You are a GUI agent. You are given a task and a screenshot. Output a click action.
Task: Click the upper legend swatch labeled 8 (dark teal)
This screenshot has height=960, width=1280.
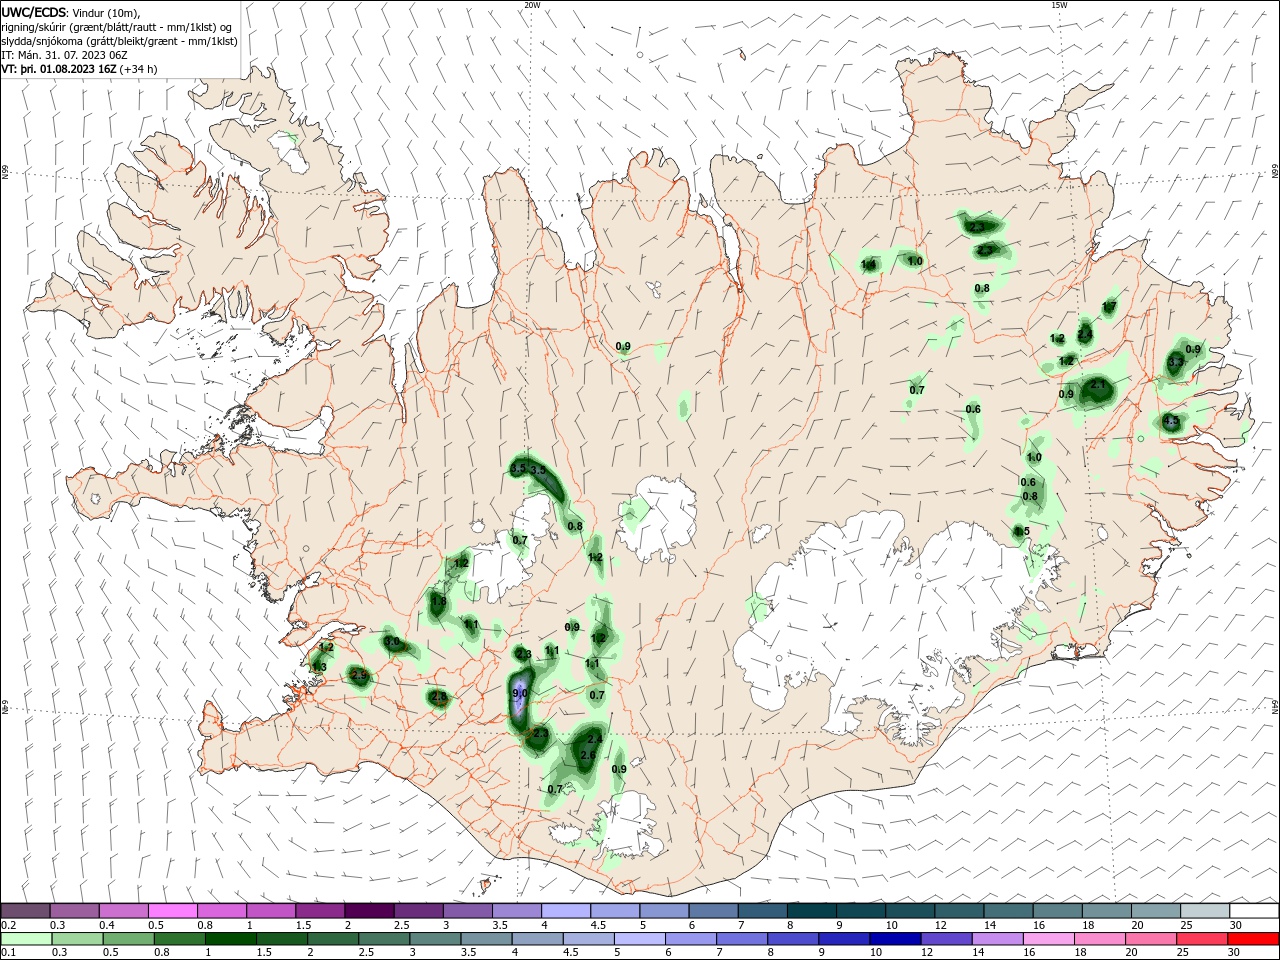pyautogui.click(x=812, y=910)
